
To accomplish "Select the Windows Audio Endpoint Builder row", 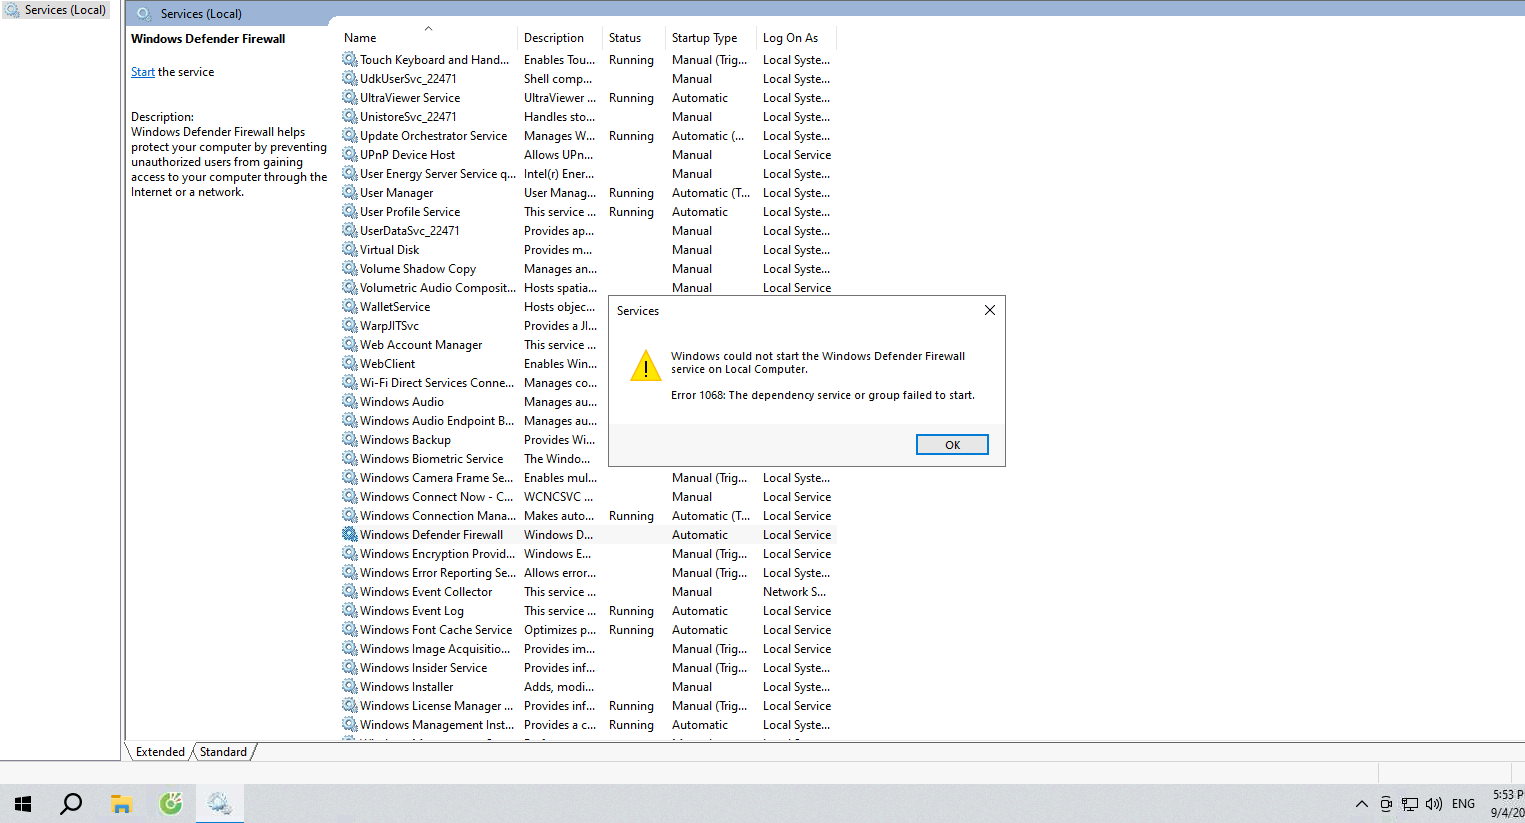I will (474, 421).
